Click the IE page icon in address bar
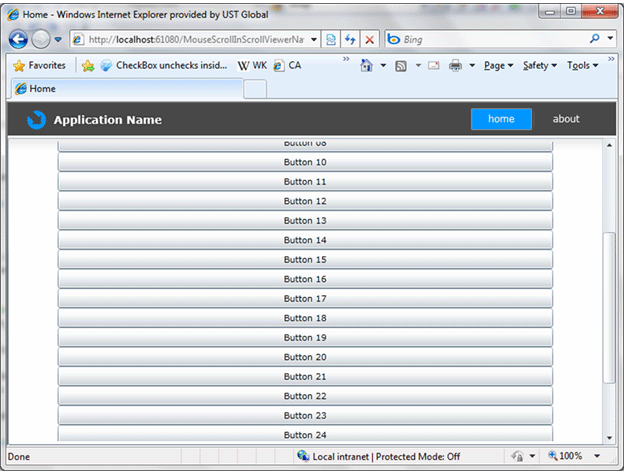The image size is (627, 472). coord(78,39)
